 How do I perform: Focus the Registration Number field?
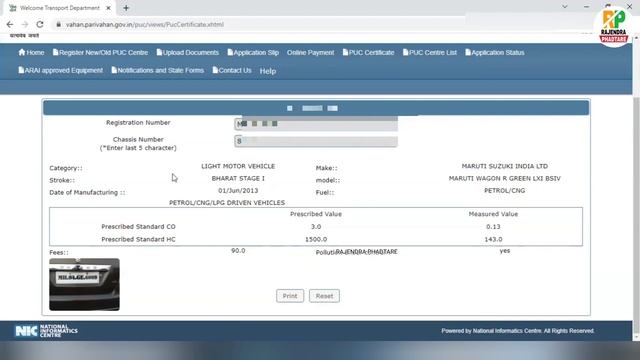316,124
